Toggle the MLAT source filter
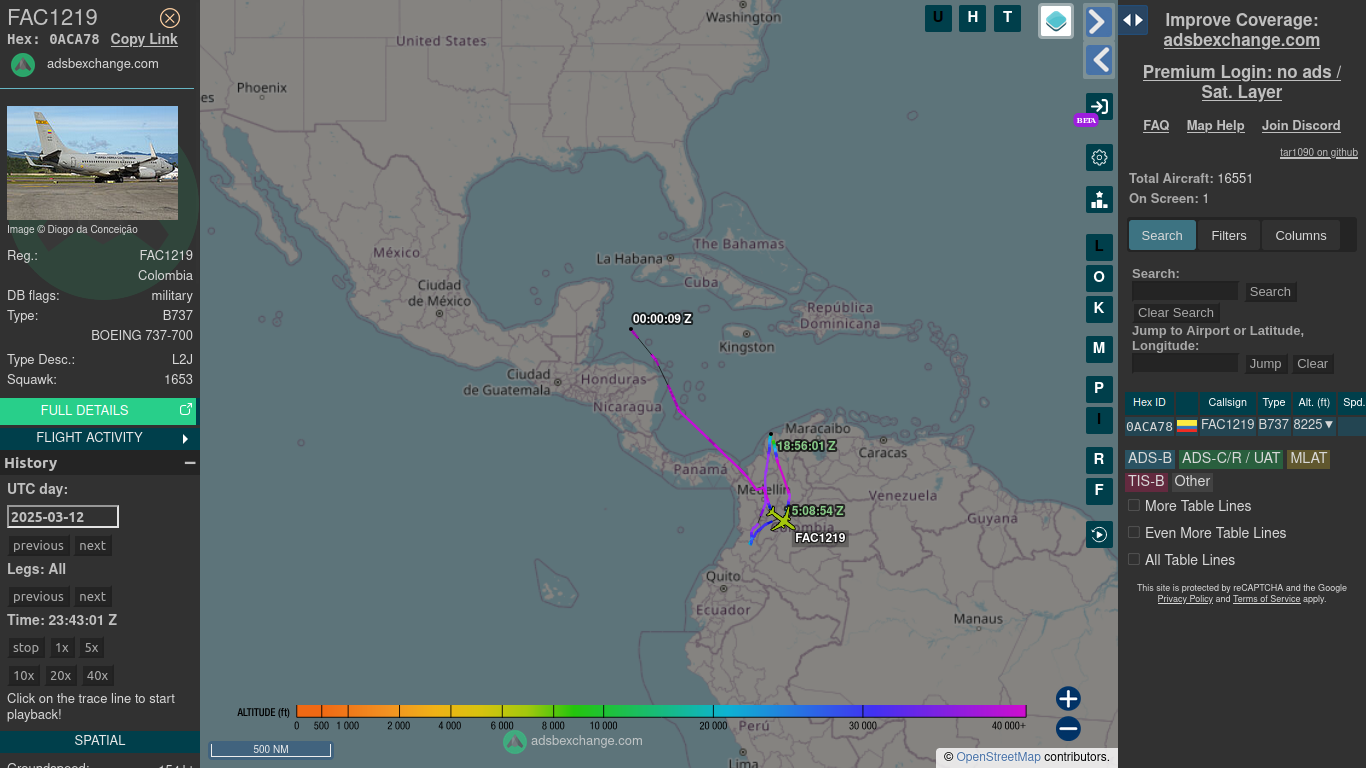Image resolution: width=1366 pixels, height=768 pixels. click(x=1308, y=459)
